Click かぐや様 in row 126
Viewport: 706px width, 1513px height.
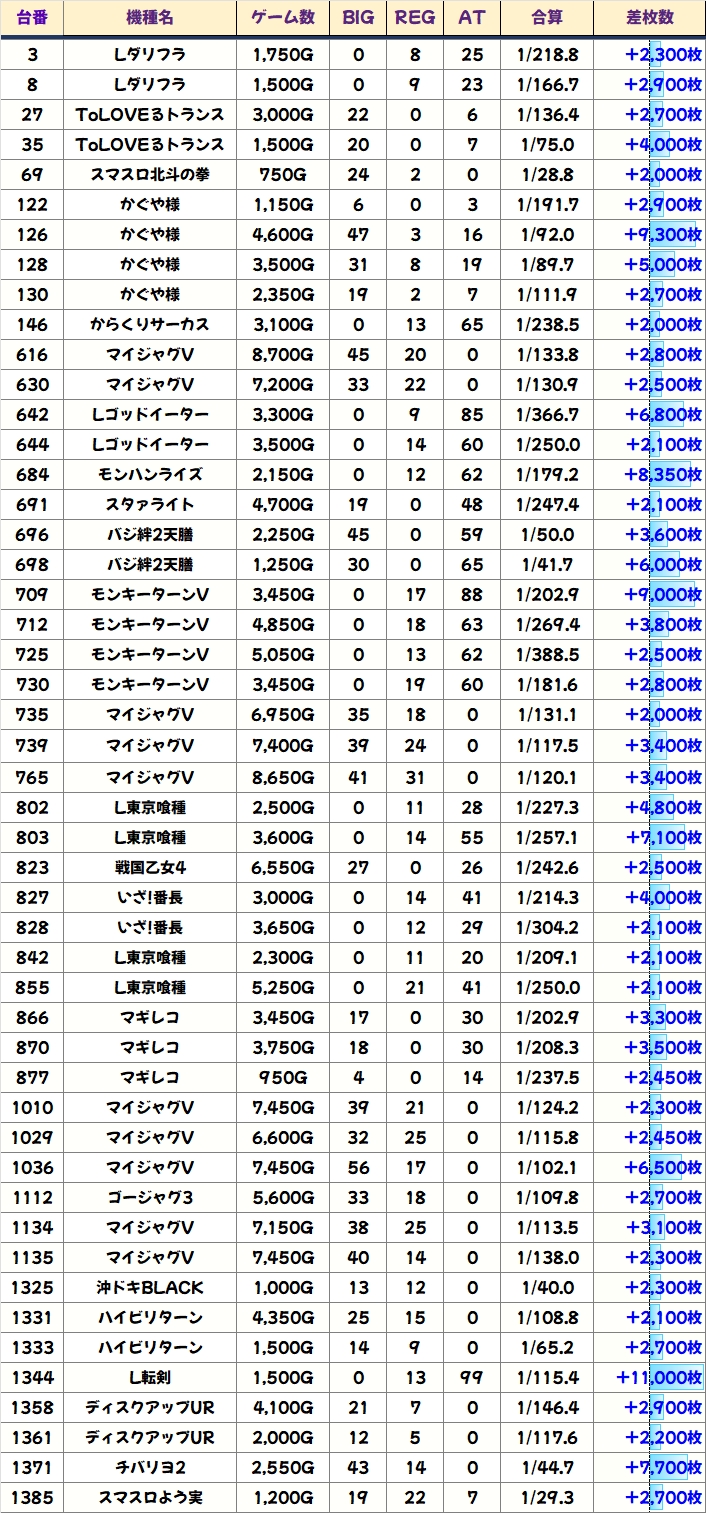150,235
